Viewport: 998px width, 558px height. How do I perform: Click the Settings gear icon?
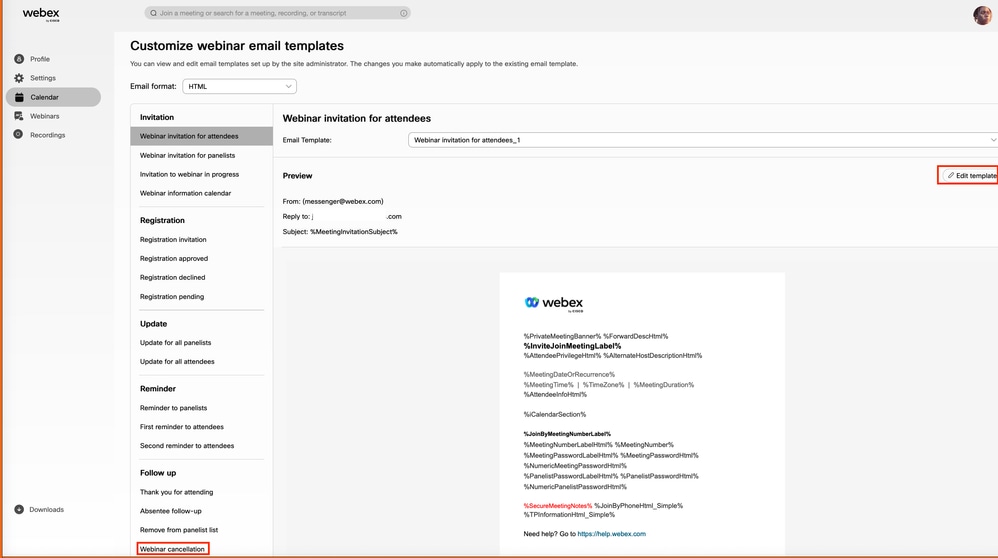19,78
